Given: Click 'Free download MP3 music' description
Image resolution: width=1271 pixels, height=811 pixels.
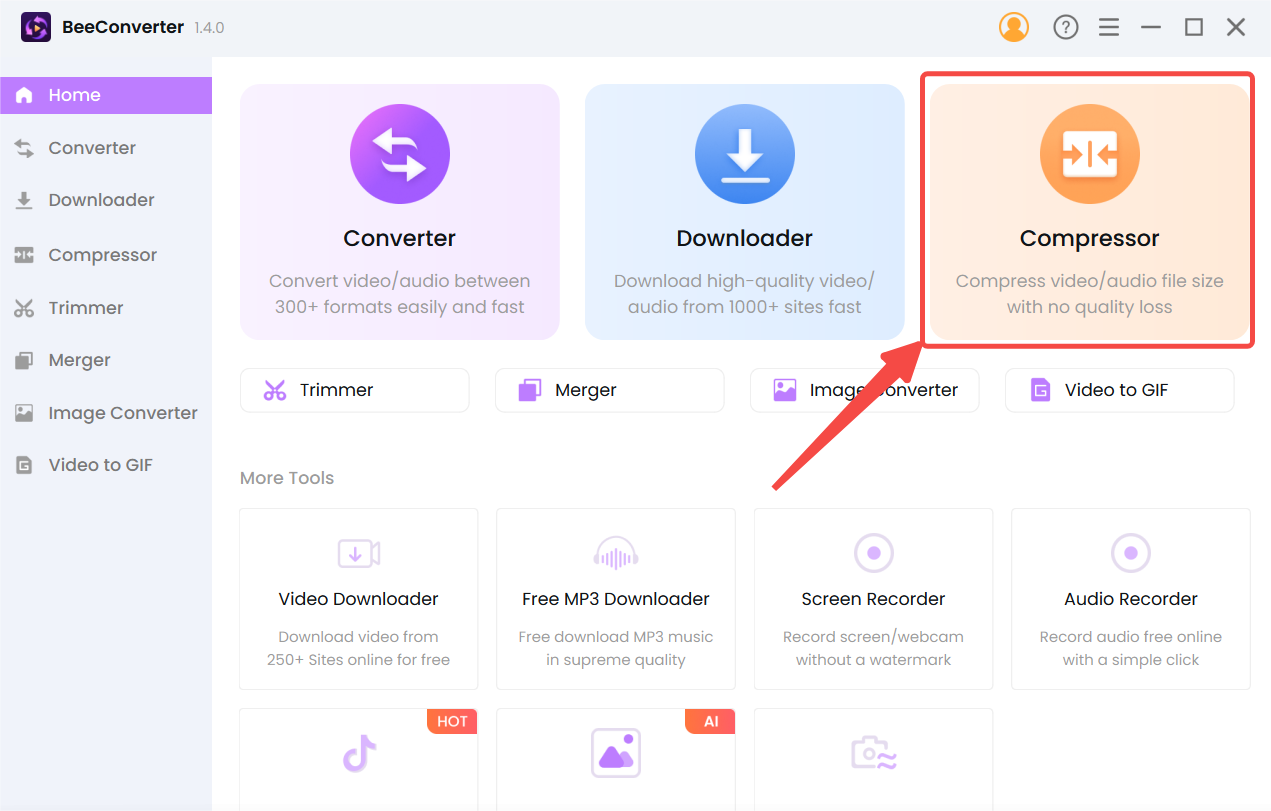Looking at the screenshot, I should pyautogui.click(x=616, y=648).
